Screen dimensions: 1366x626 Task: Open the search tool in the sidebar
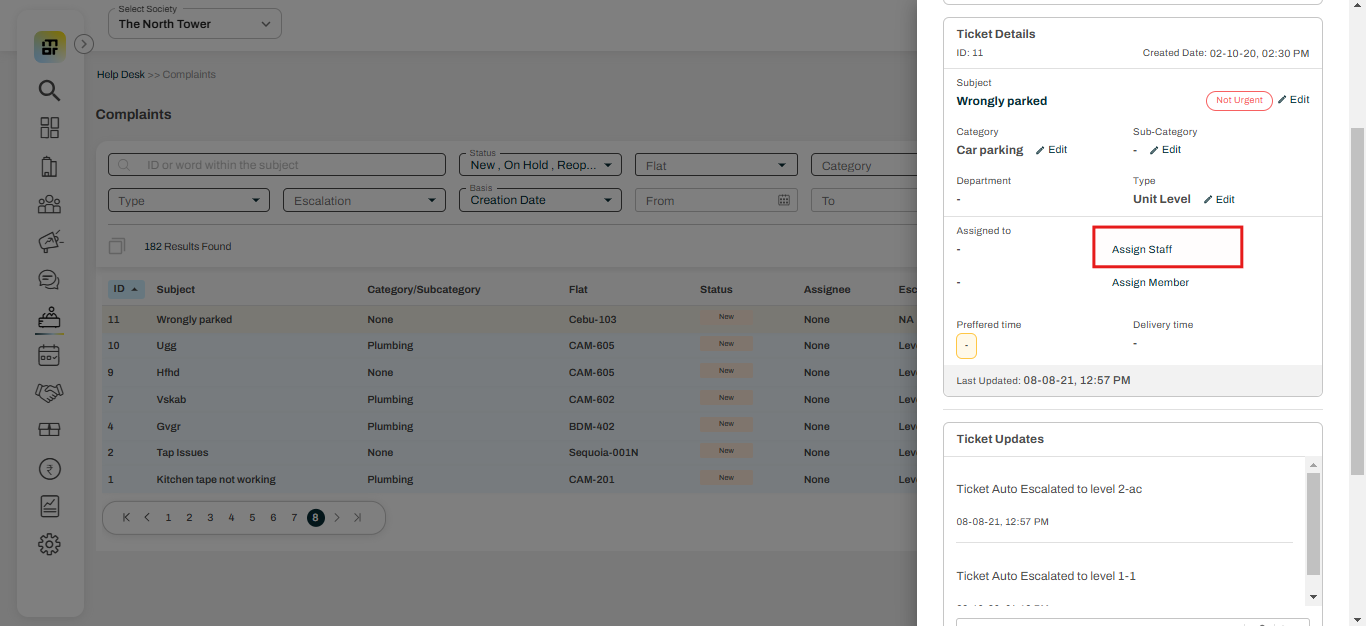pyautogui.click(x=49, y=90)
